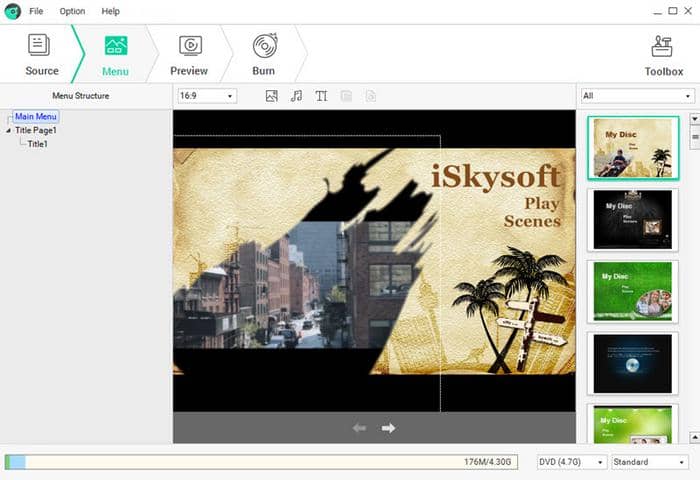Choose the black My Disc template
The image size is (700, 480).
pyautogui.click(x=633, y=219)
